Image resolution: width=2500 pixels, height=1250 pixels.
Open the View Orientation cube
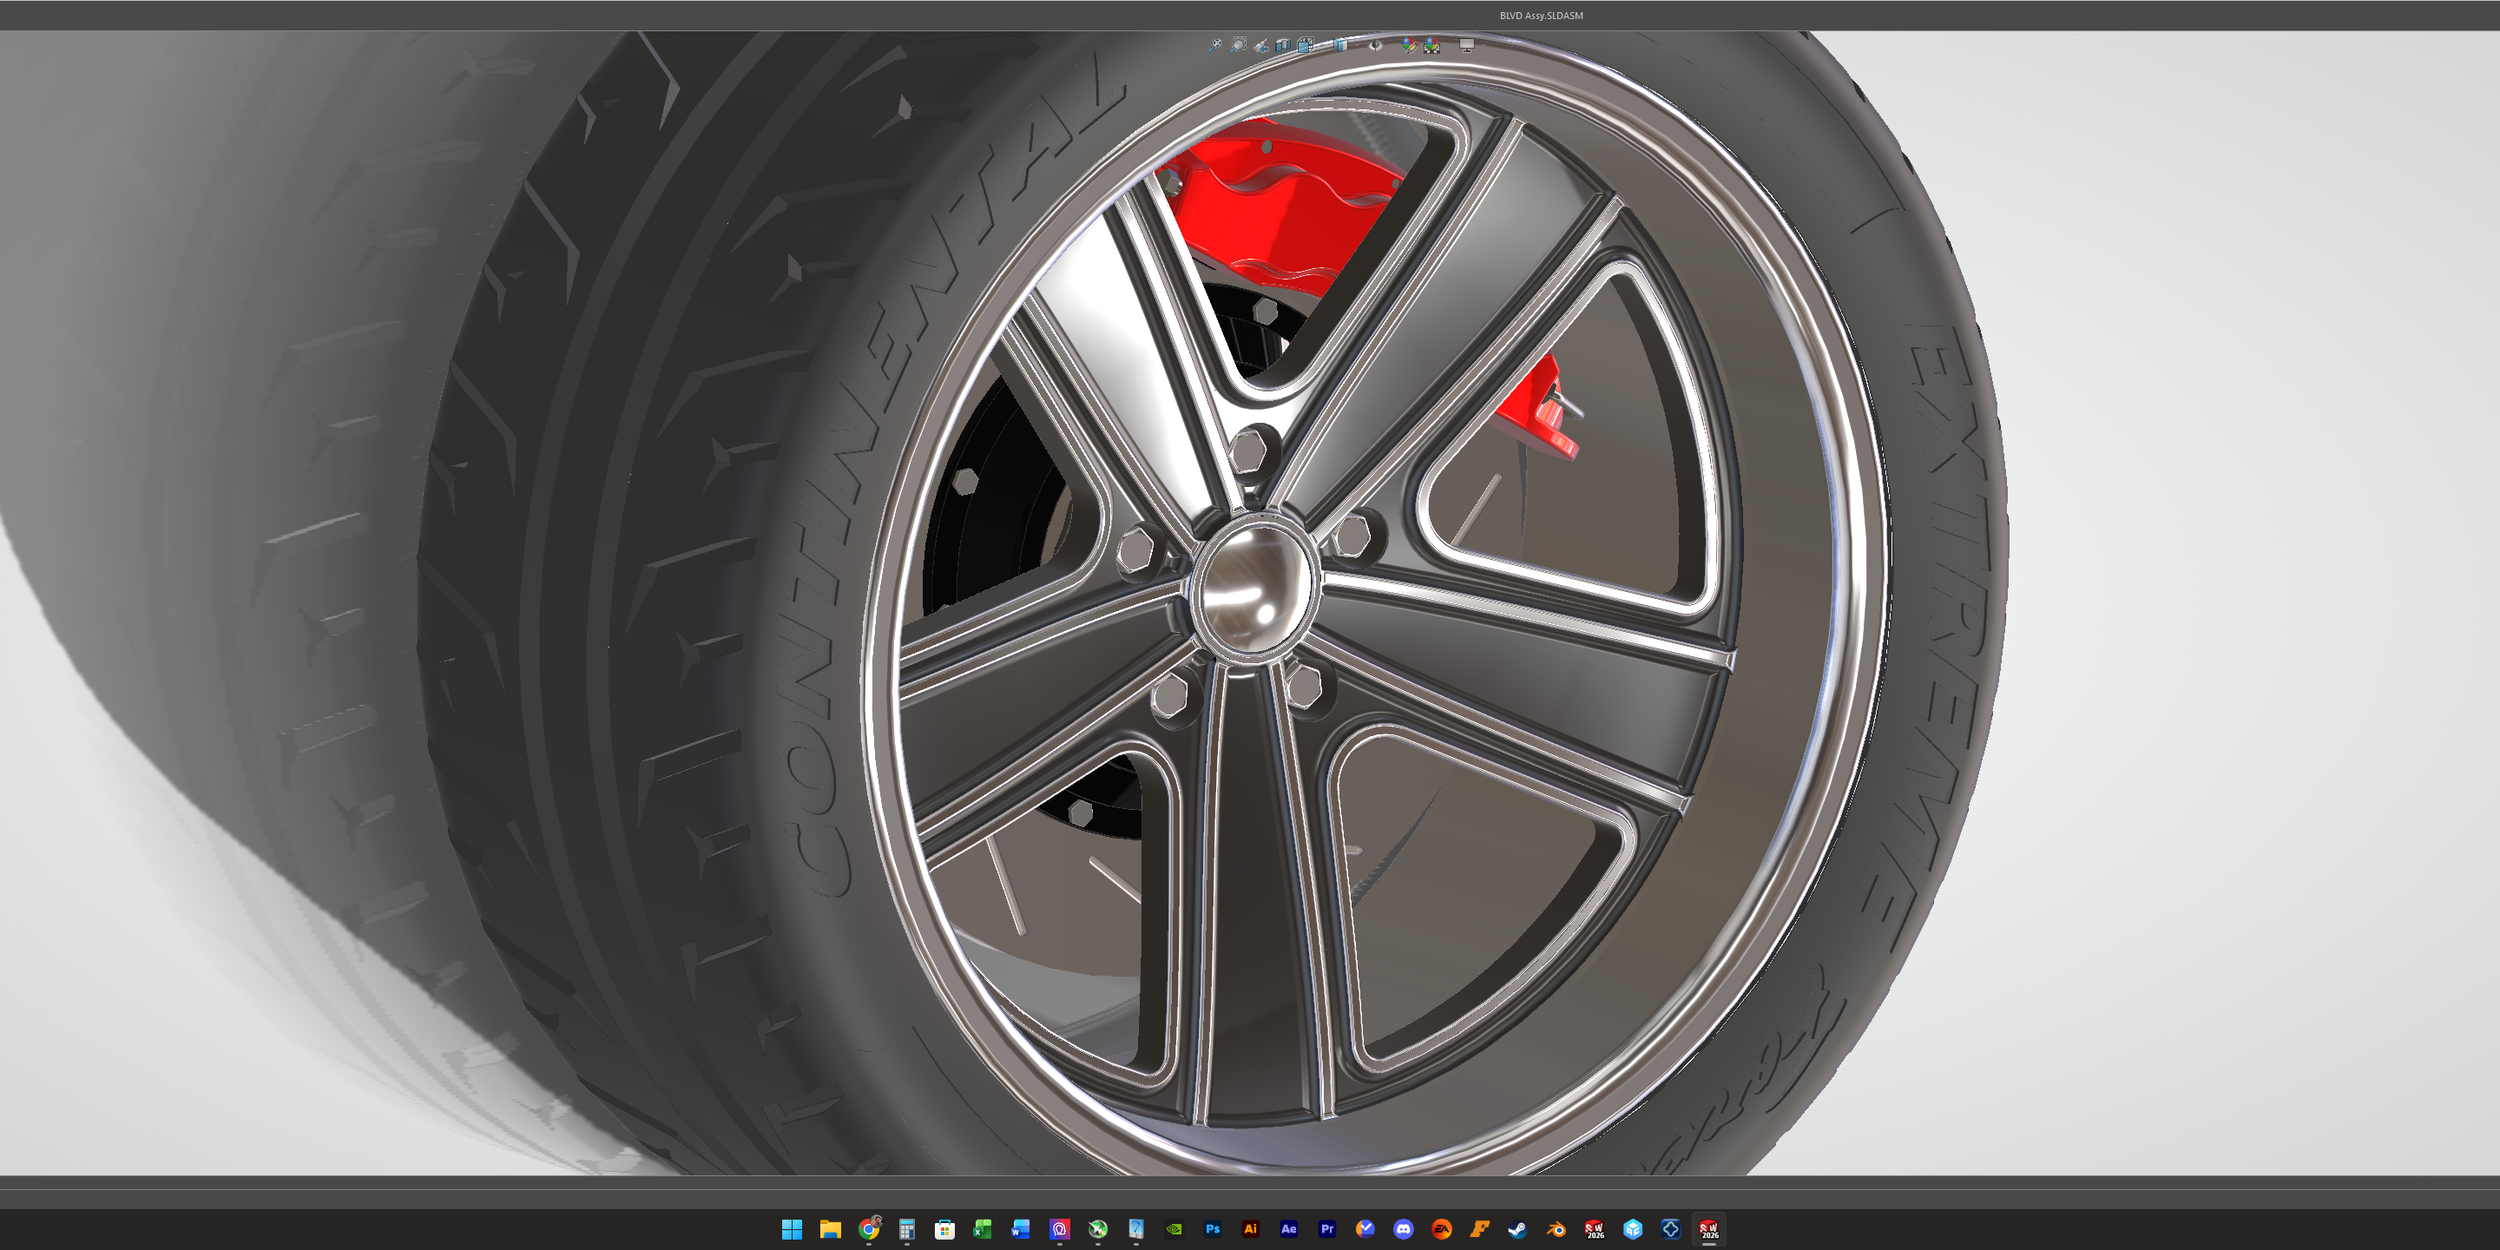[x=1306, y=45]
